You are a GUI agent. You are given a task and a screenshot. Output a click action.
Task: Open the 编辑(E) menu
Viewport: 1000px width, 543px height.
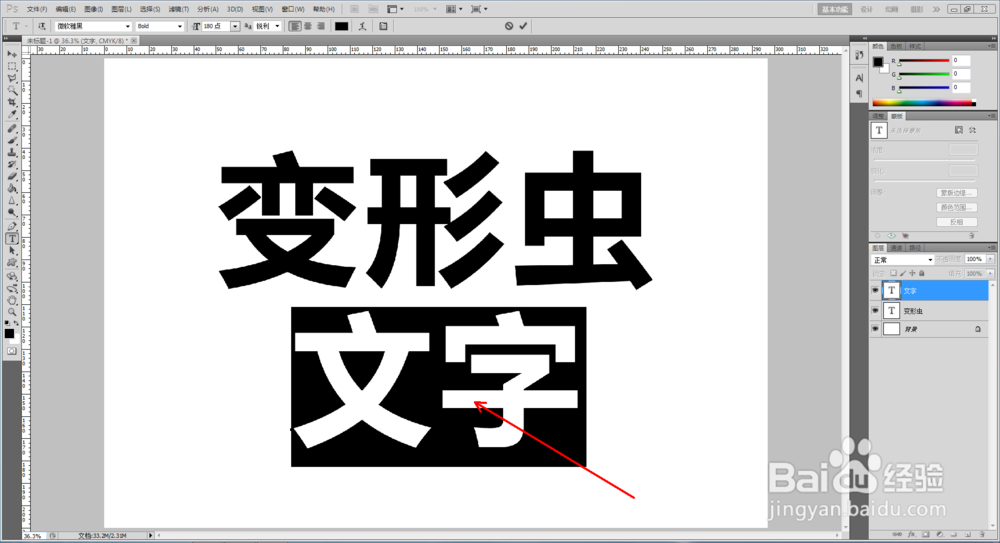coord(65,9)
